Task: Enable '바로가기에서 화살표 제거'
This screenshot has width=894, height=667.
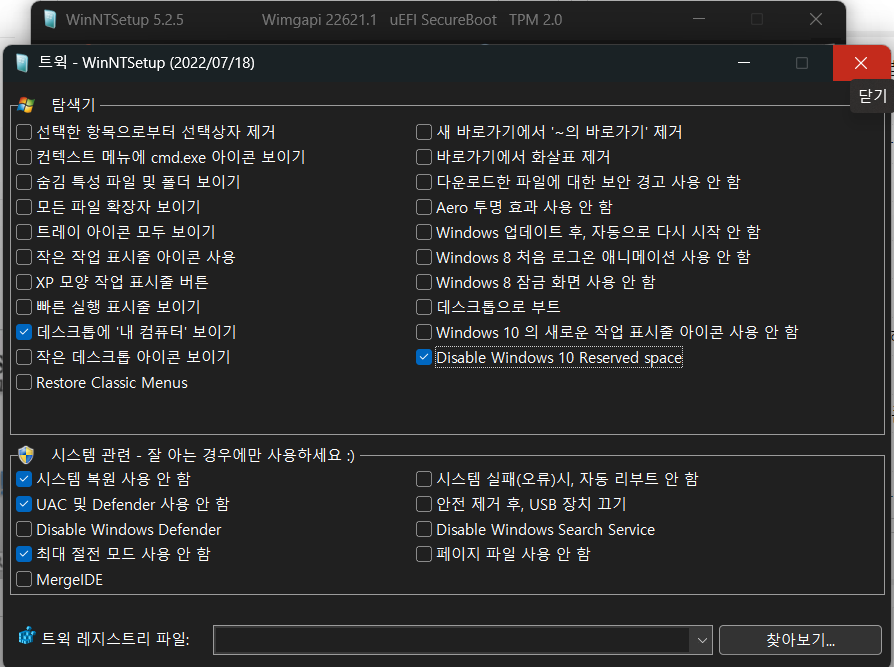Action: (x=424, y=157)
